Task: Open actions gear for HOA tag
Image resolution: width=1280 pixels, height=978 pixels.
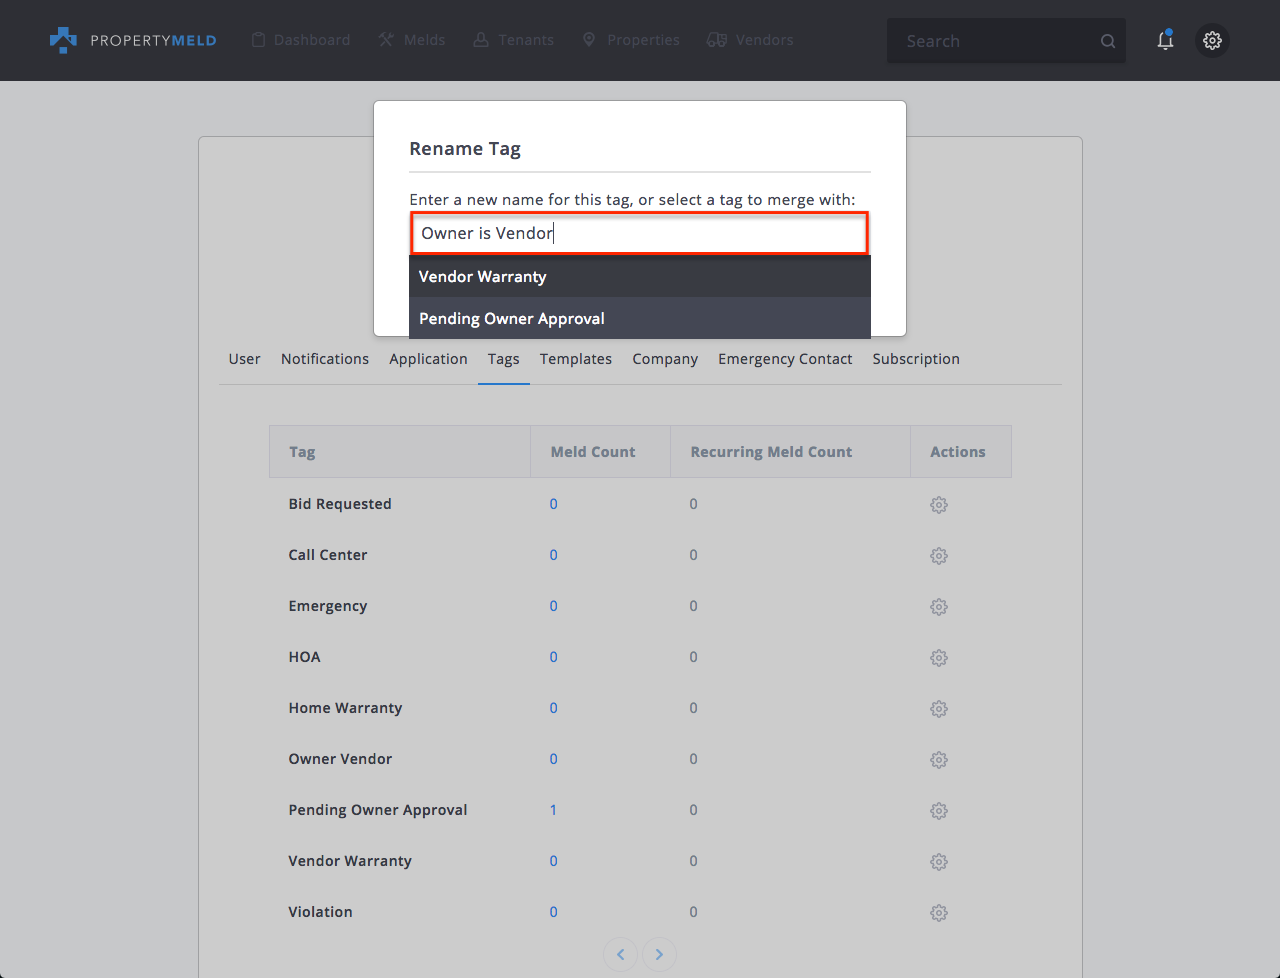Action: point(939,658)
